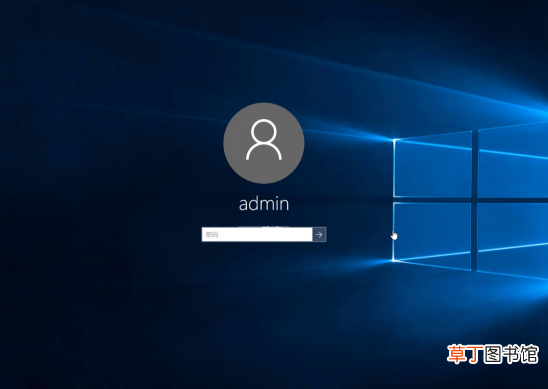
Task: Click the admin username text
Action: tap(264, 204)
